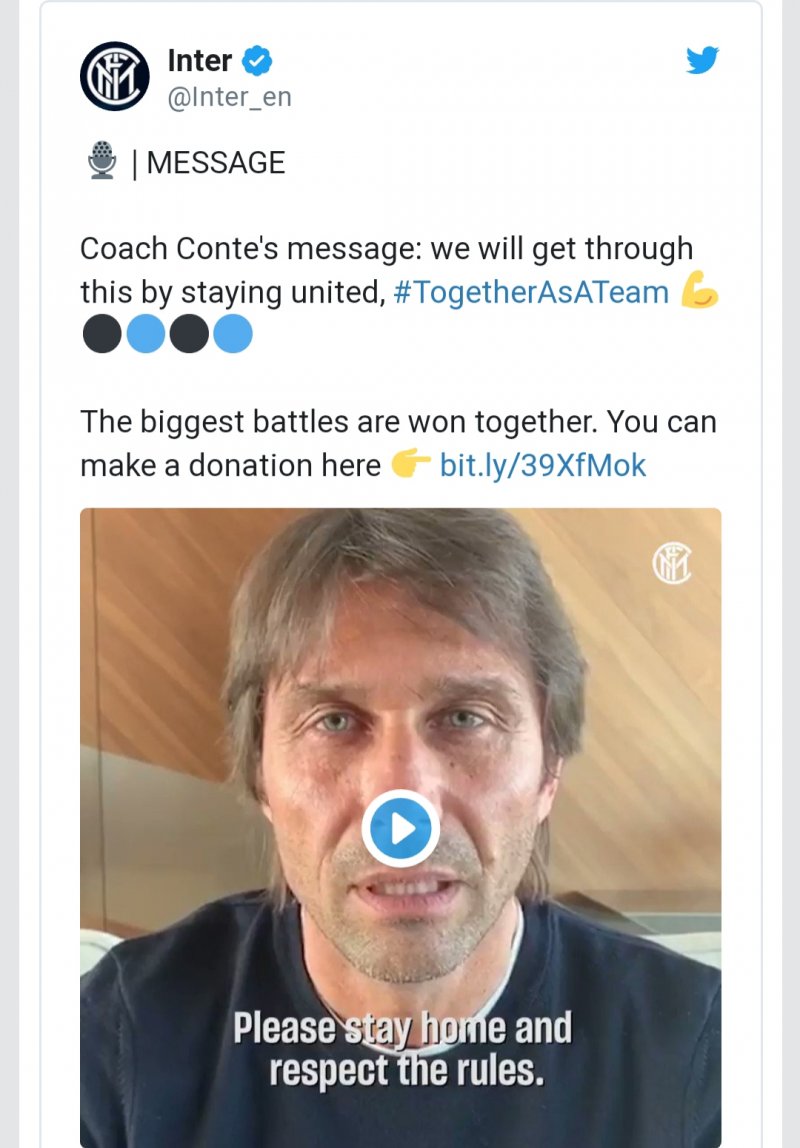Image resolution: width=800 pixels, height=1148 pixels.
Task: Click the Inter watermark logo in video
Action: 671,564
